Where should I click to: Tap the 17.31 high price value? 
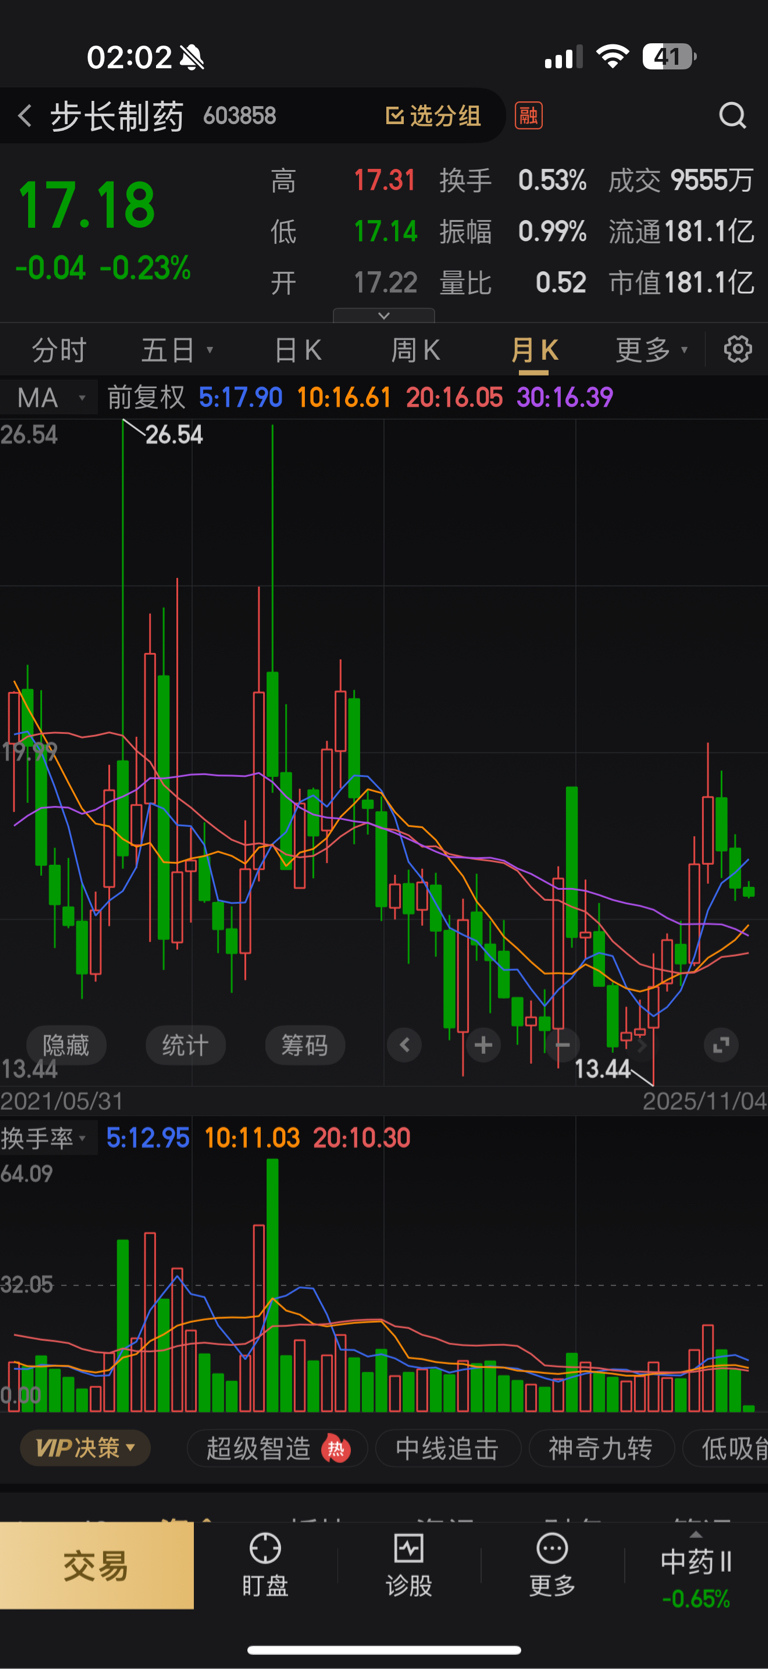385,180
